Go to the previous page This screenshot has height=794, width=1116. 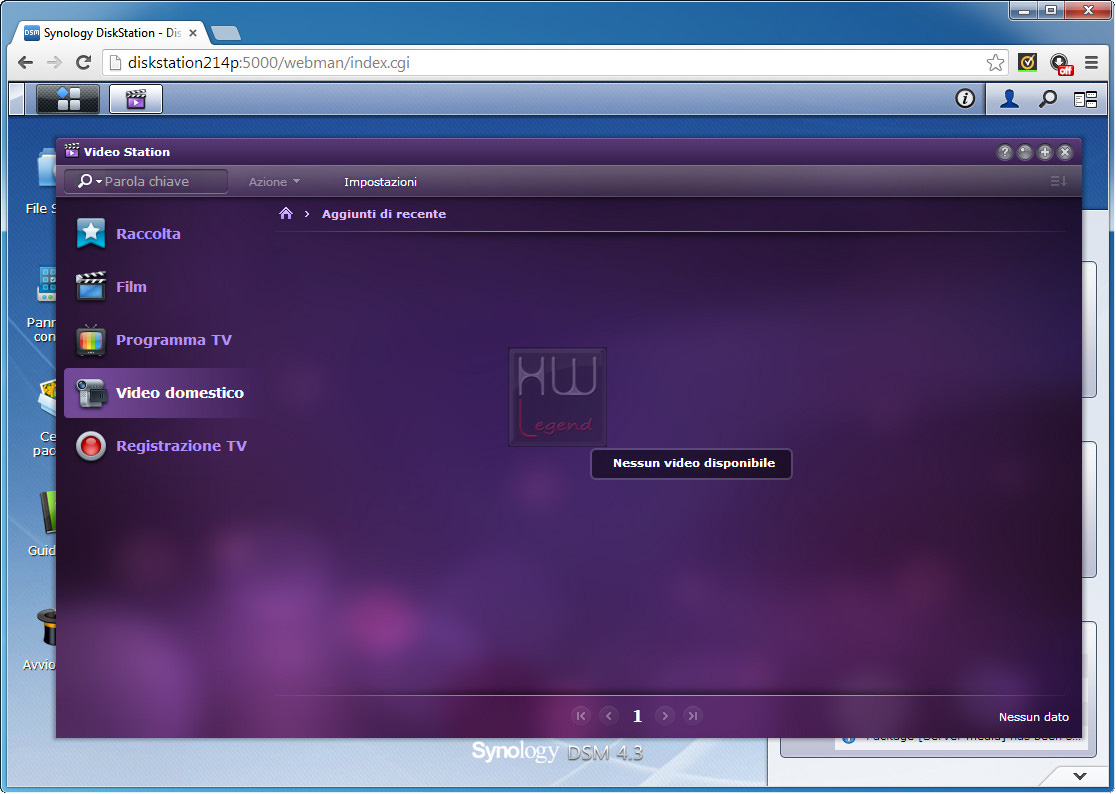(609, 716)
